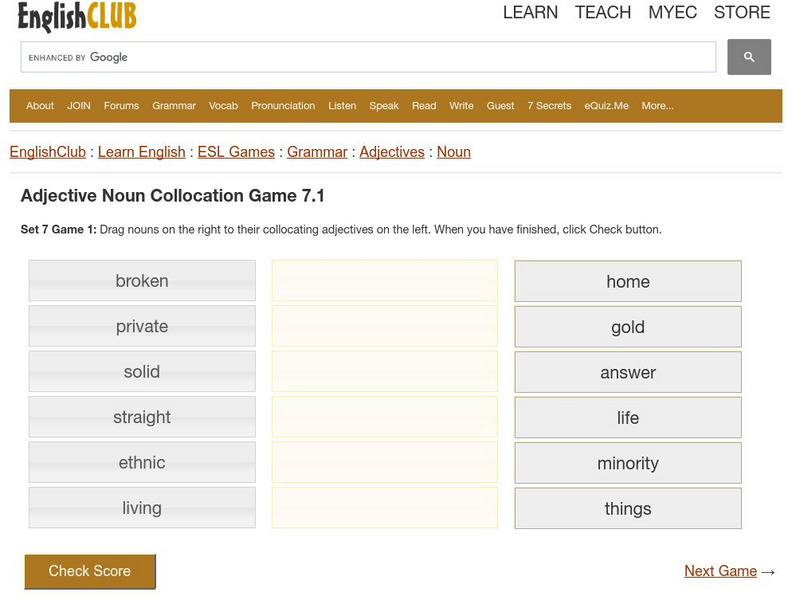Image resolution: width=792 pixels, height=600 pixels.
Task: Open 7 Secrets from the navigation bar
Action: 549,106
